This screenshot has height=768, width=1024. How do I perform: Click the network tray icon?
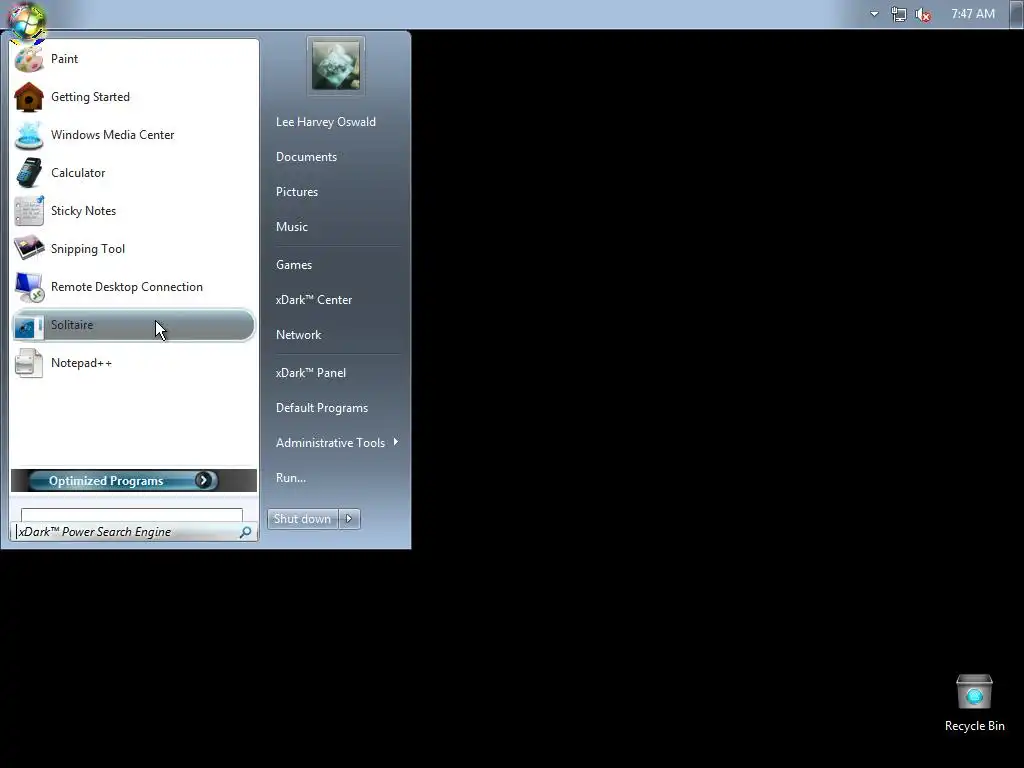point(899,14)
